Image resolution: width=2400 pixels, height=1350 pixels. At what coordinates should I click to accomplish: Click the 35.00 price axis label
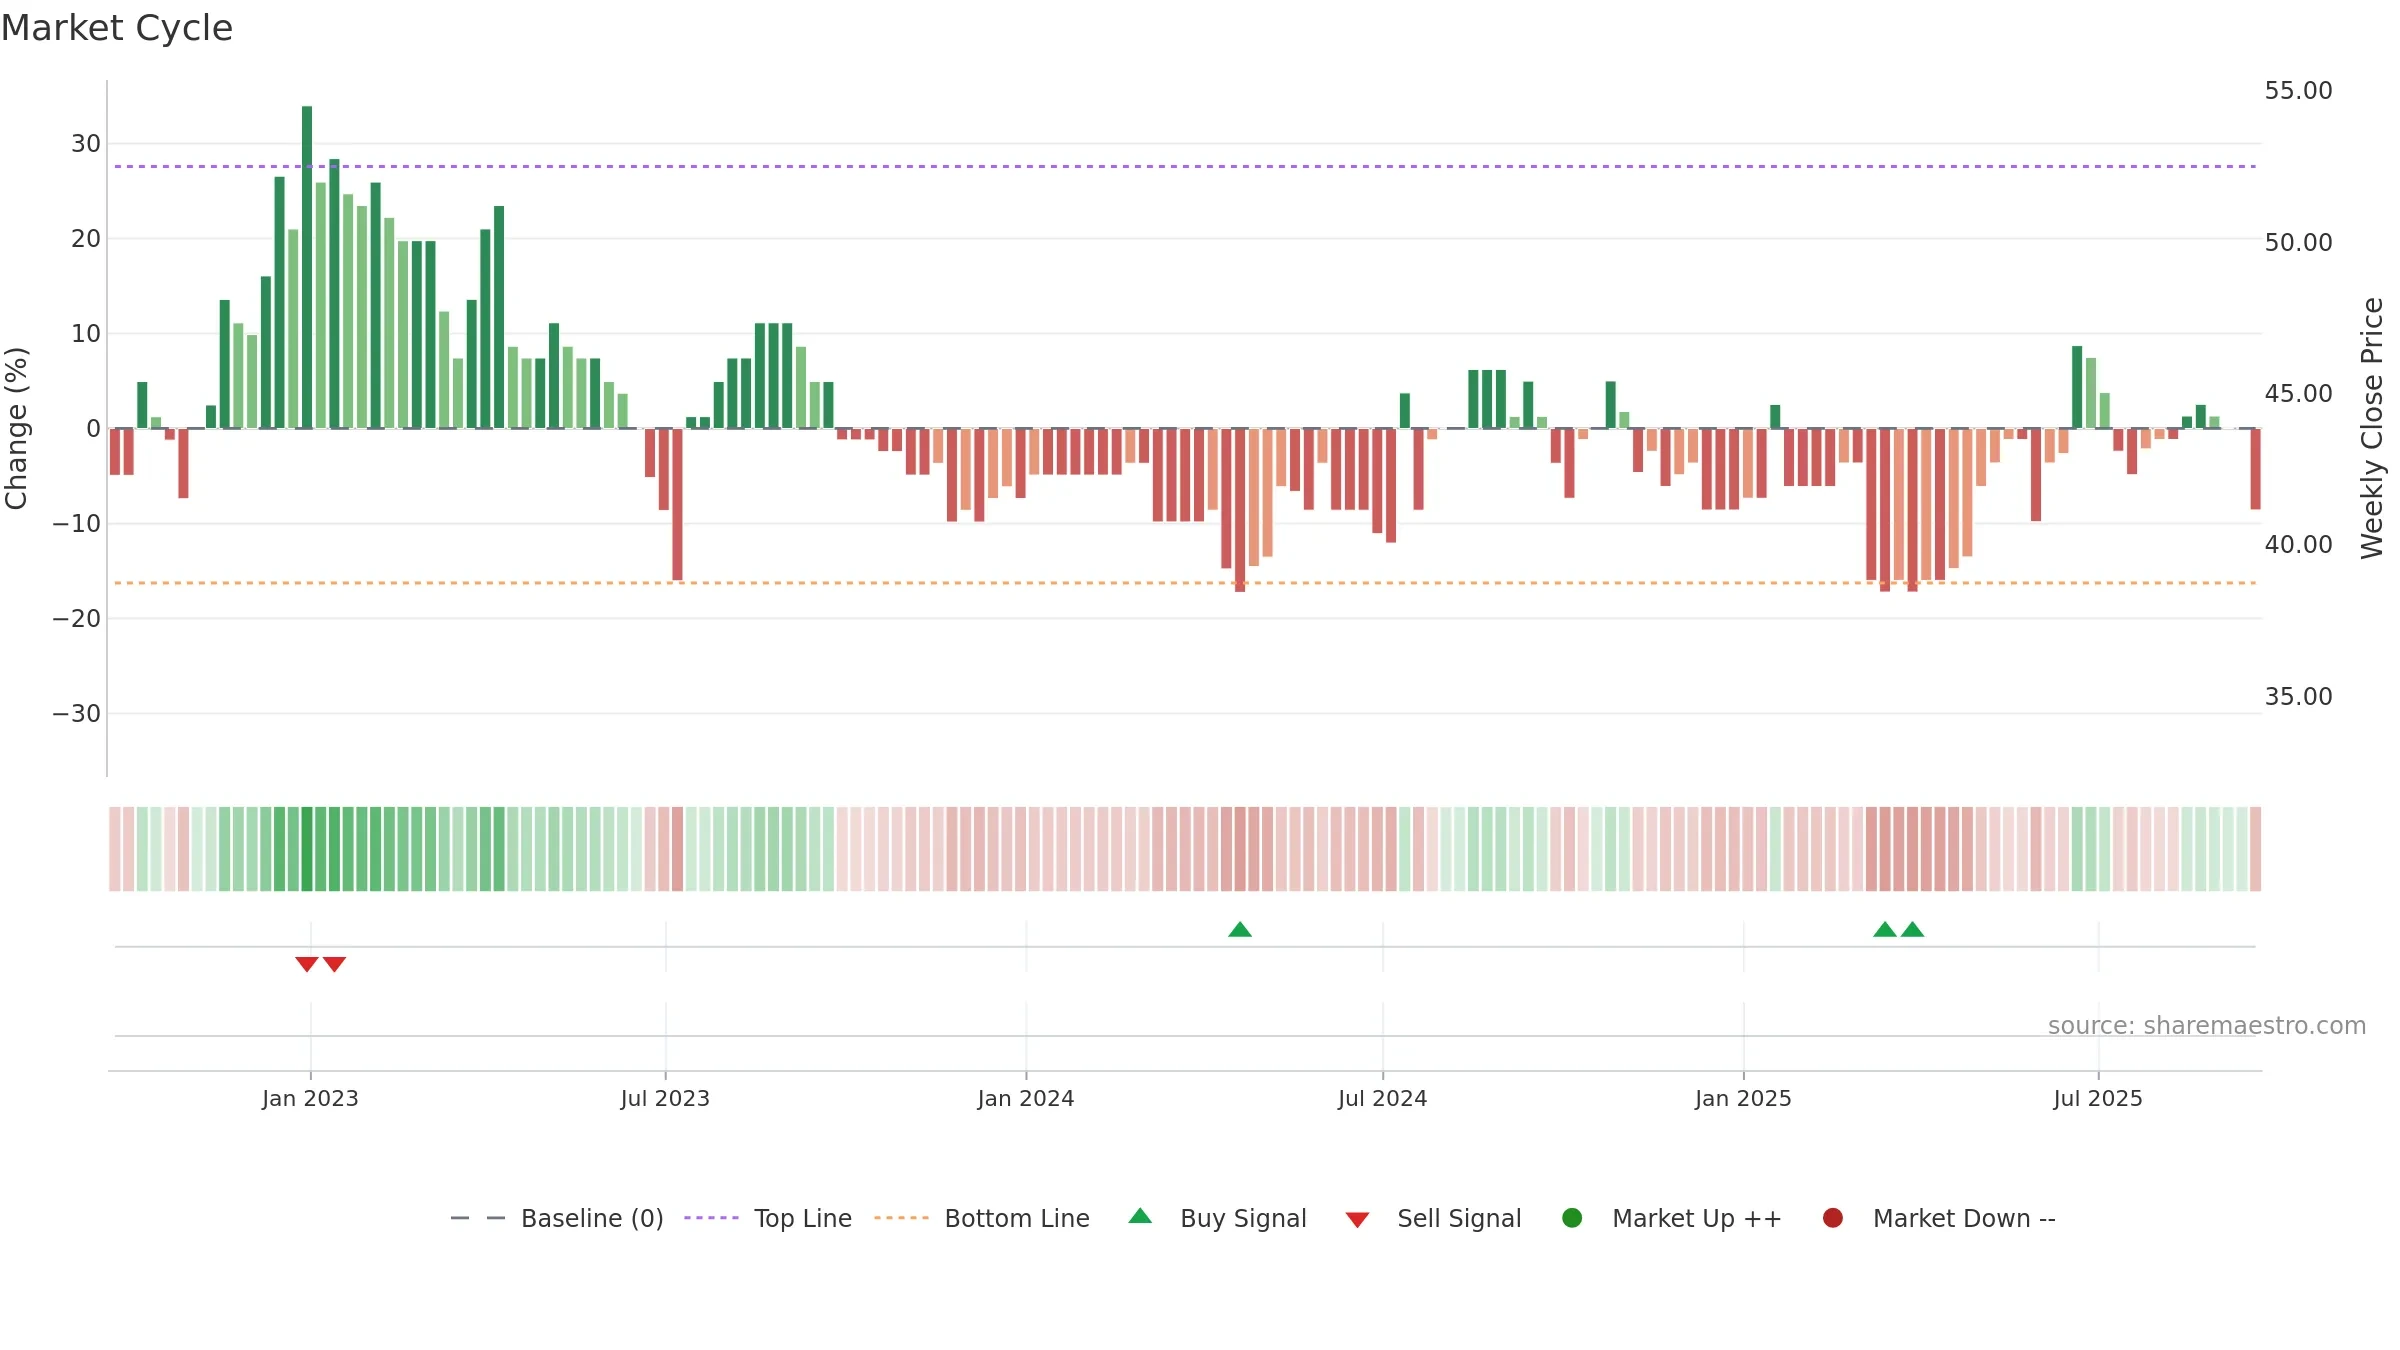pos(2298,697)
